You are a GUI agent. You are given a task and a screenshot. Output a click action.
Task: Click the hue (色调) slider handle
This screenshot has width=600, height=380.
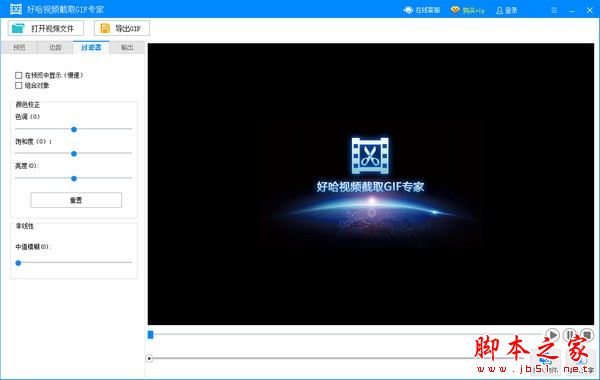[74, 129]
